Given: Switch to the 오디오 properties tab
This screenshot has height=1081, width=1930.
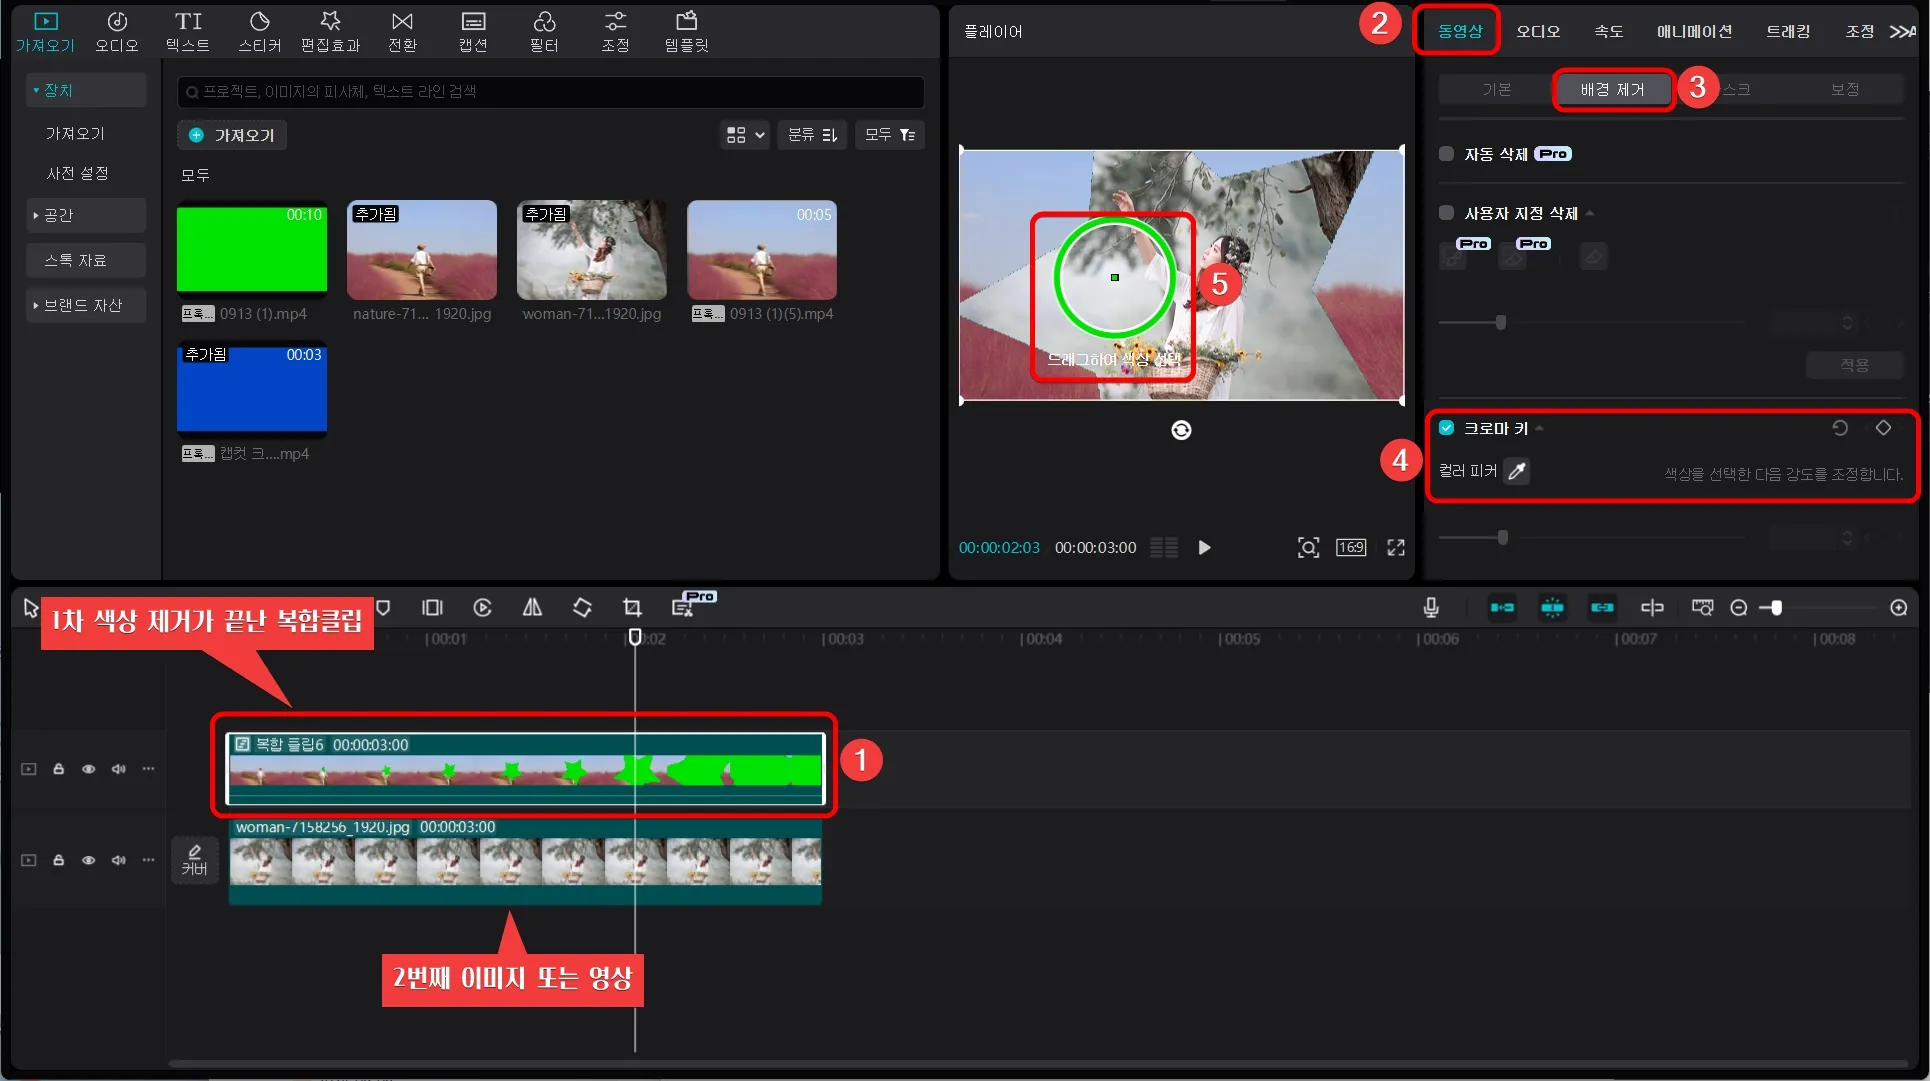Looking at the screenshot, I should [x=1537, y=31].
